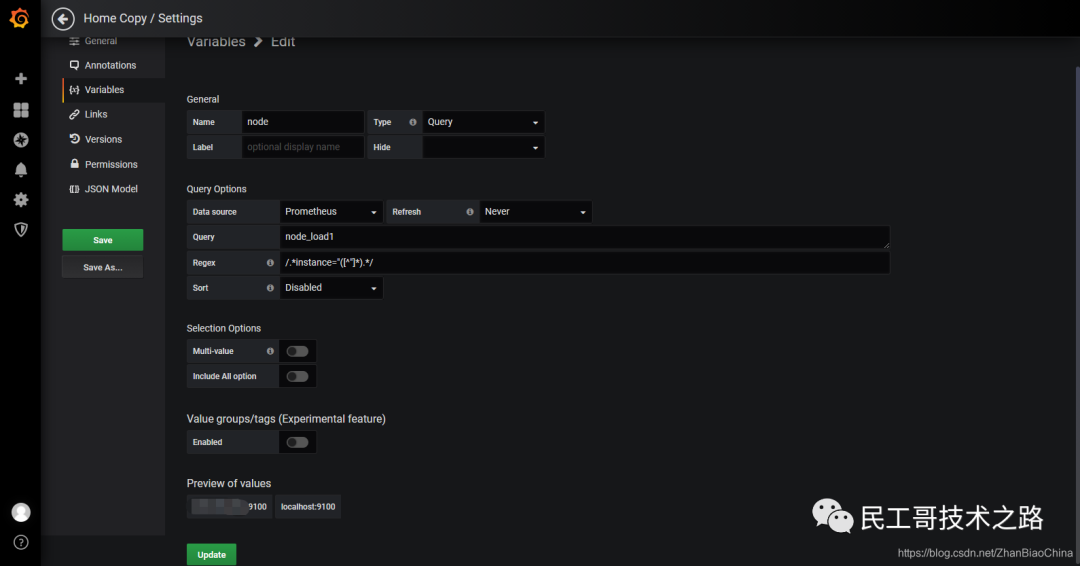Viewport: 1080px width, 566px height.
Task: Click the Multi-value info icon
Action: click(270, 351)
